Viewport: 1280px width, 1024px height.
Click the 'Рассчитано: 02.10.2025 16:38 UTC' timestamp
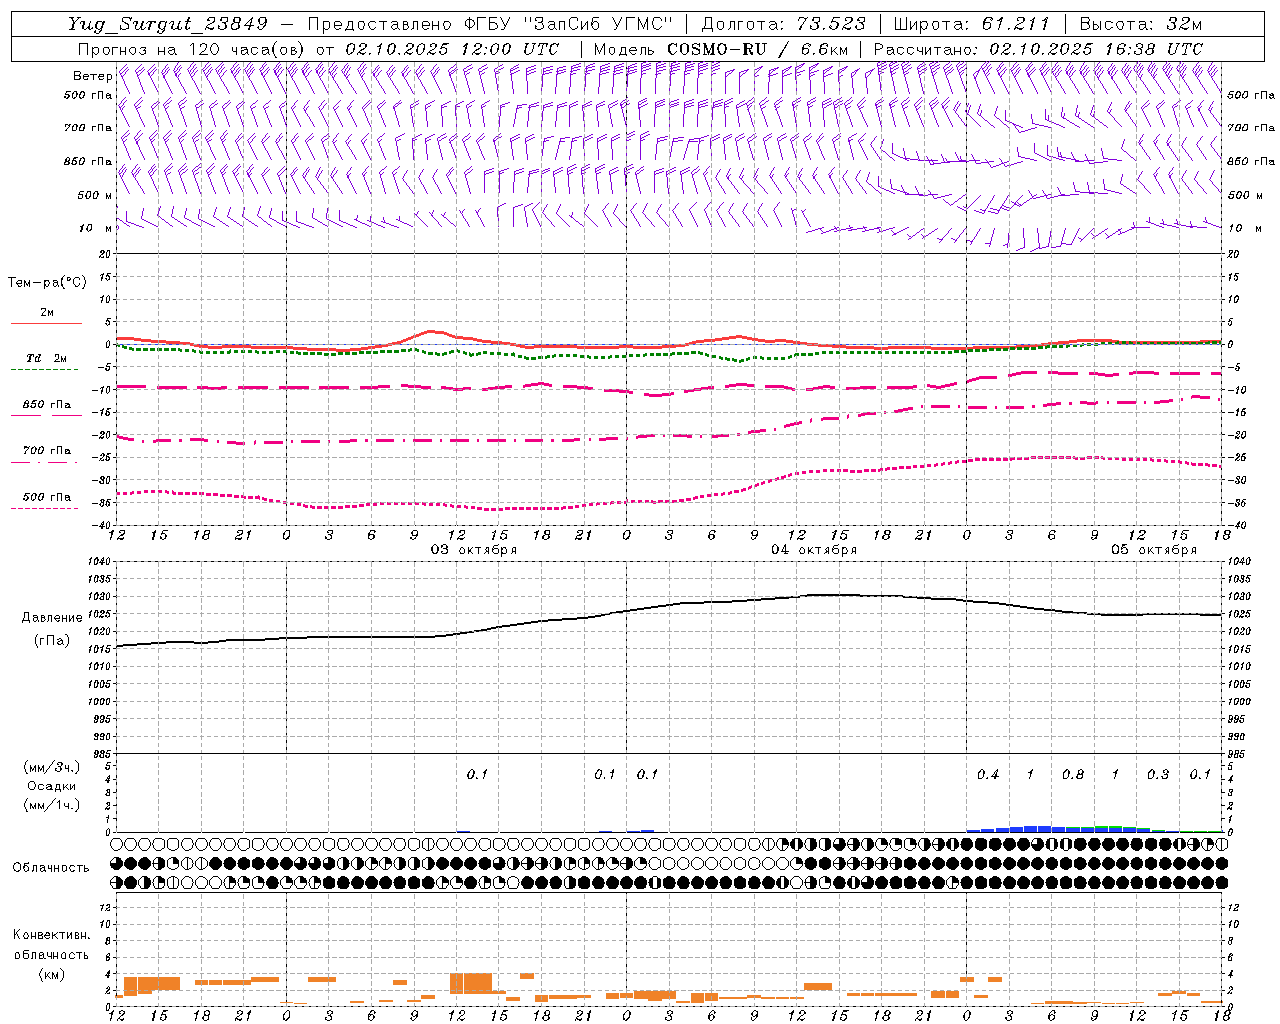coord(1038,49)
